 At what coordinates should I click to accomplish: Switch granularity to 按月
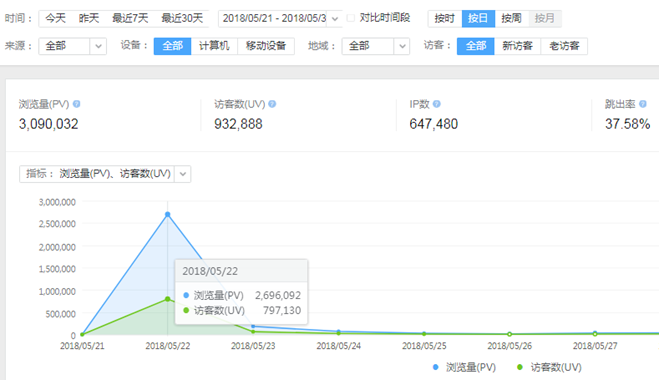point(545,18)
